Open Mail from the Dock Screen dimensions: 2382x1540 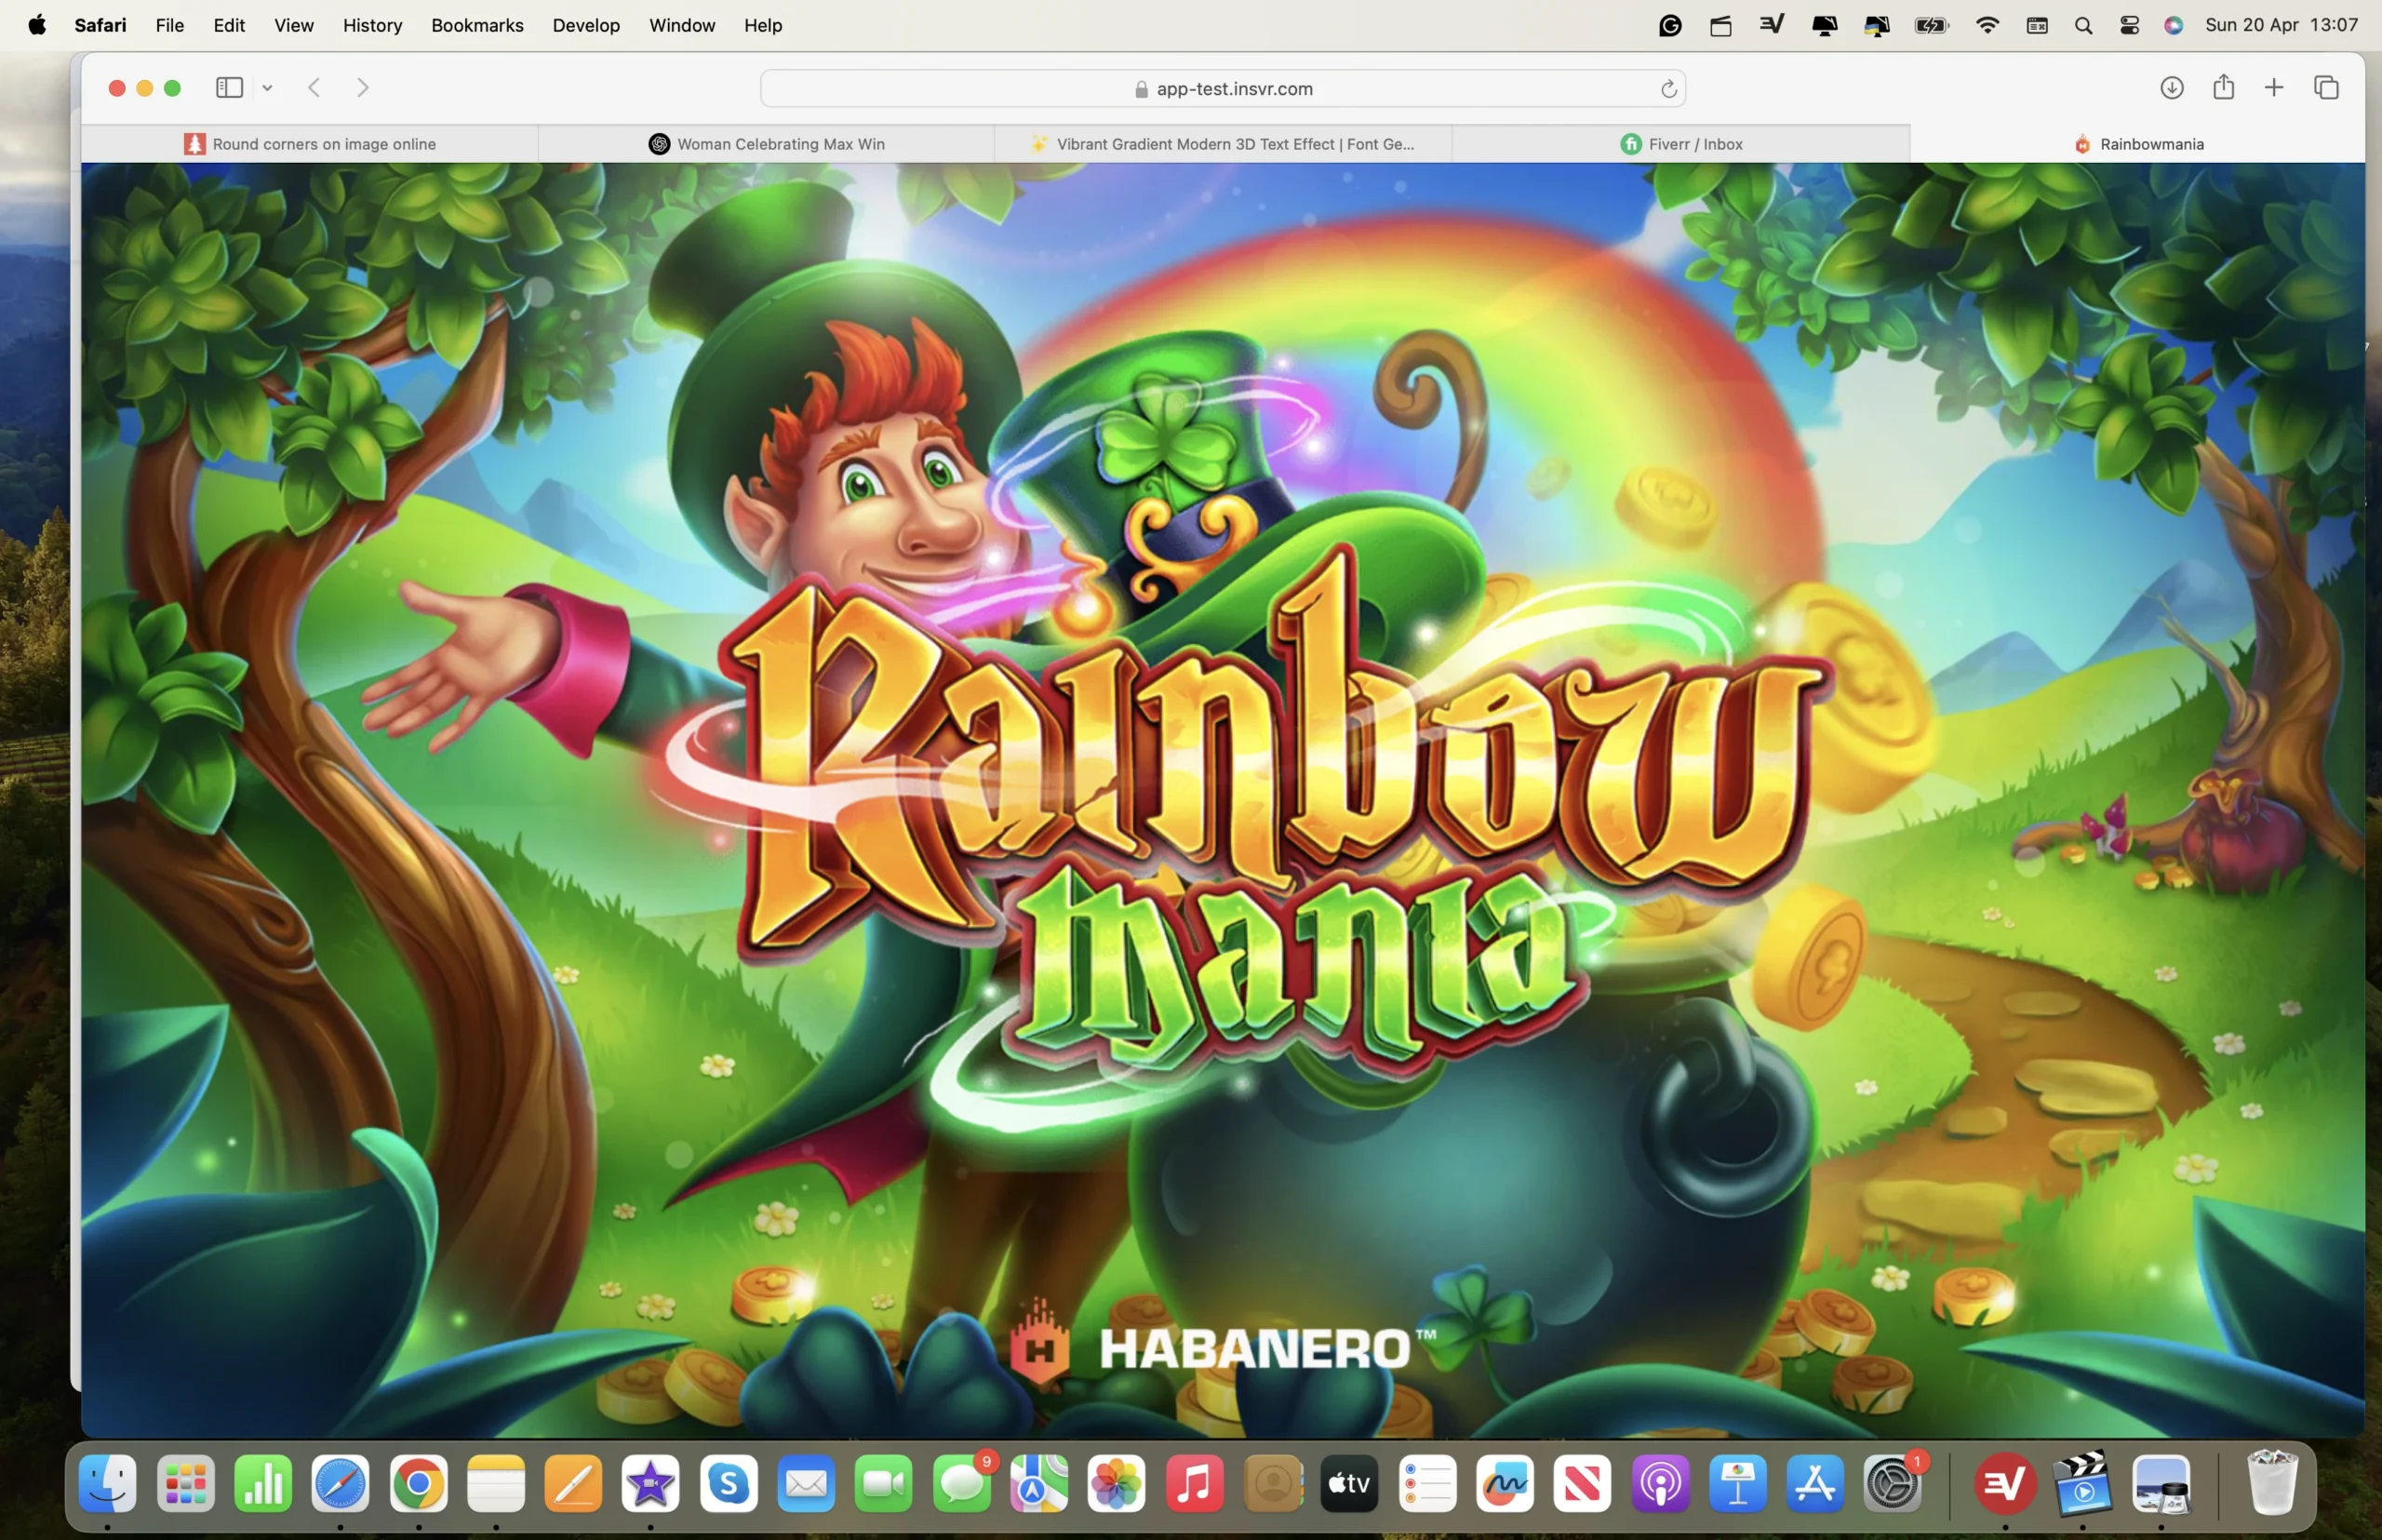[x=806, y=1484]
